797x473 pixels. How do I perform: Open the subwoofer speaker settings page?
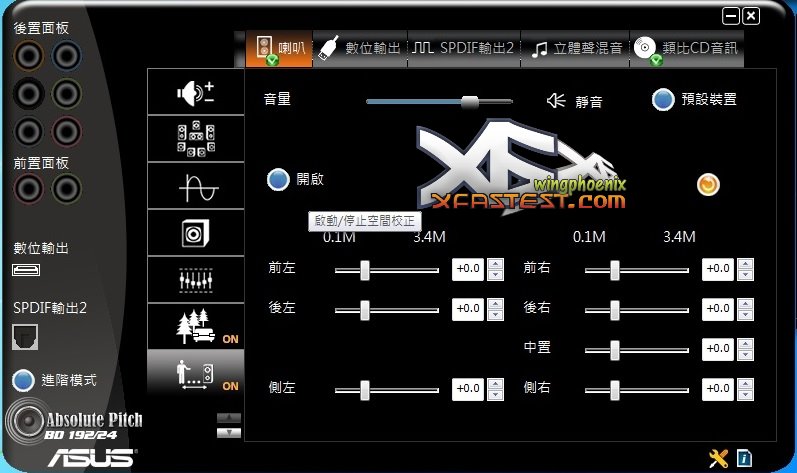click(x=196, y=233)
